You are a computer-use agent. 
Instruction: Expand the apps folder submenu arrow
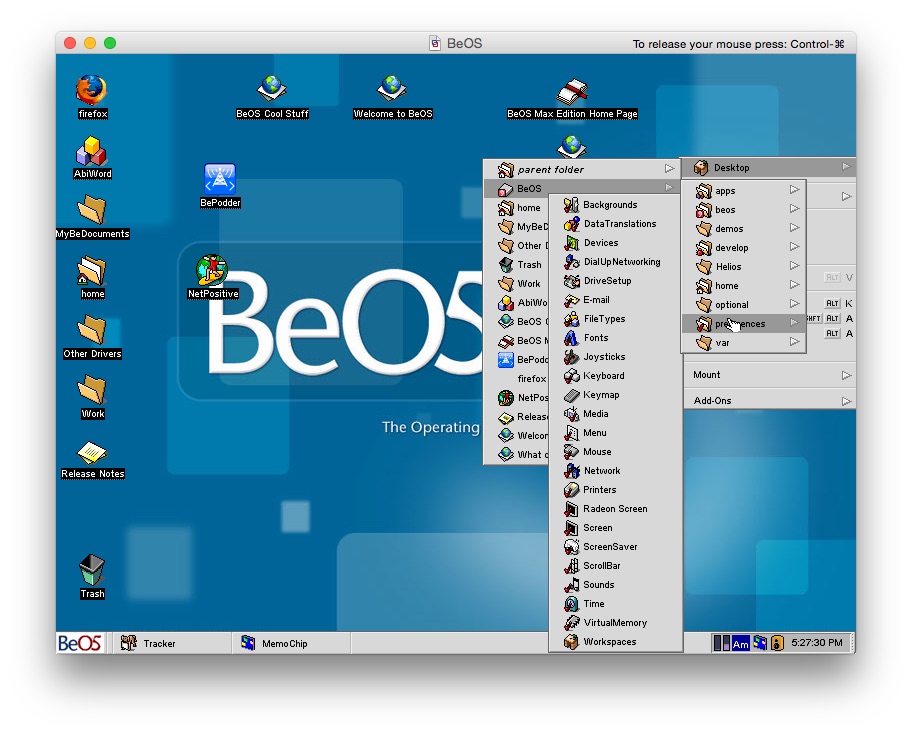(795, 190)
